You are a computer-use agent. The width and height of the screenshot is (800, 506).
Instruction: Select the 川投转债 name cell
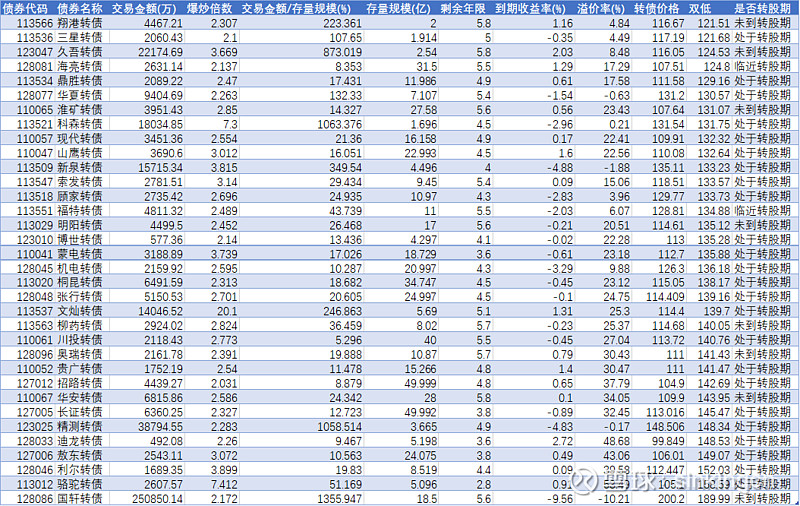79,340
